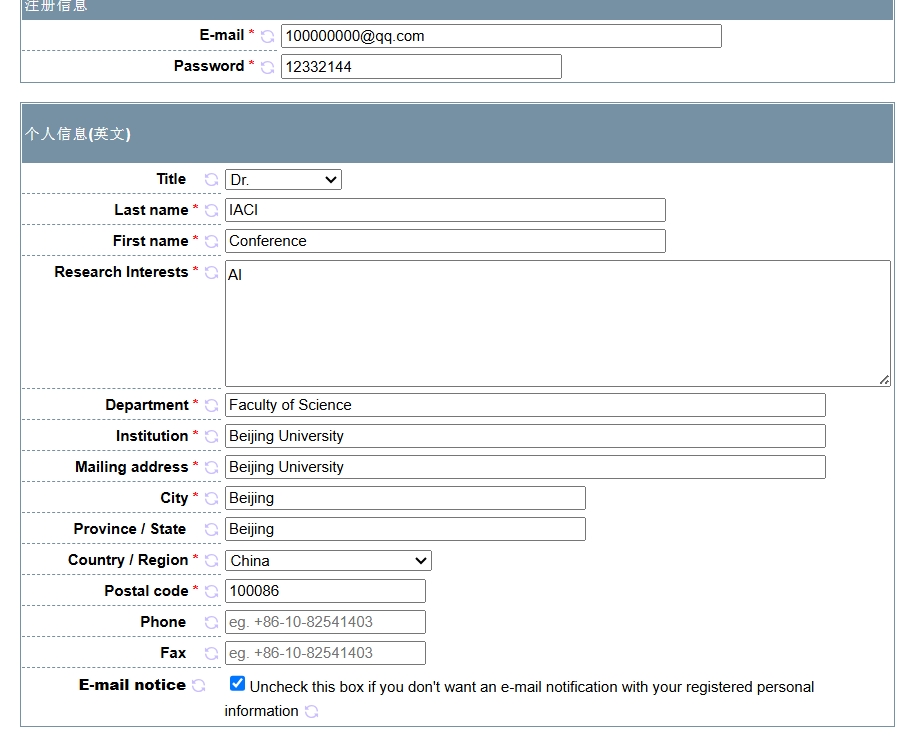Click the refresh icon after the word information
Screen dimensions: 924x742
click(x=312, y=712)
